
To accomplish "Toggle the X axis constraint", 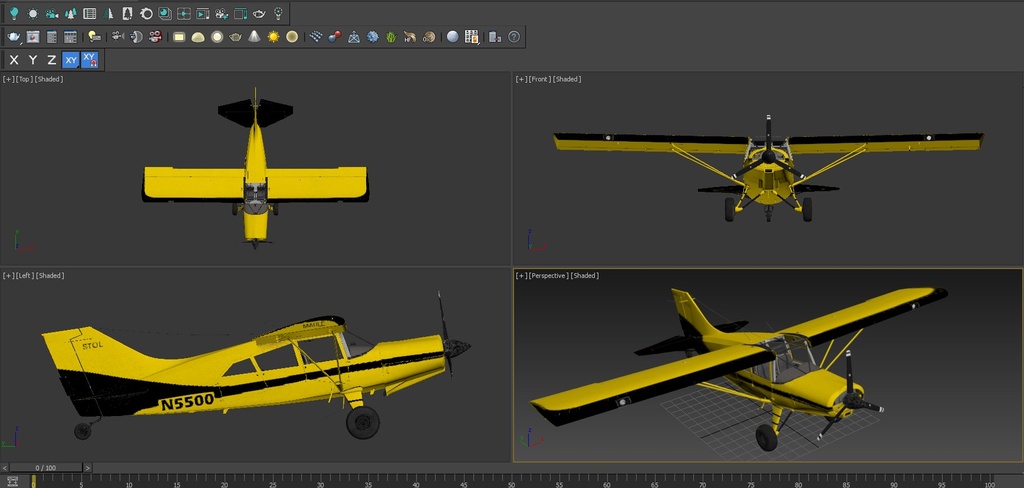I will pos(14,60).
